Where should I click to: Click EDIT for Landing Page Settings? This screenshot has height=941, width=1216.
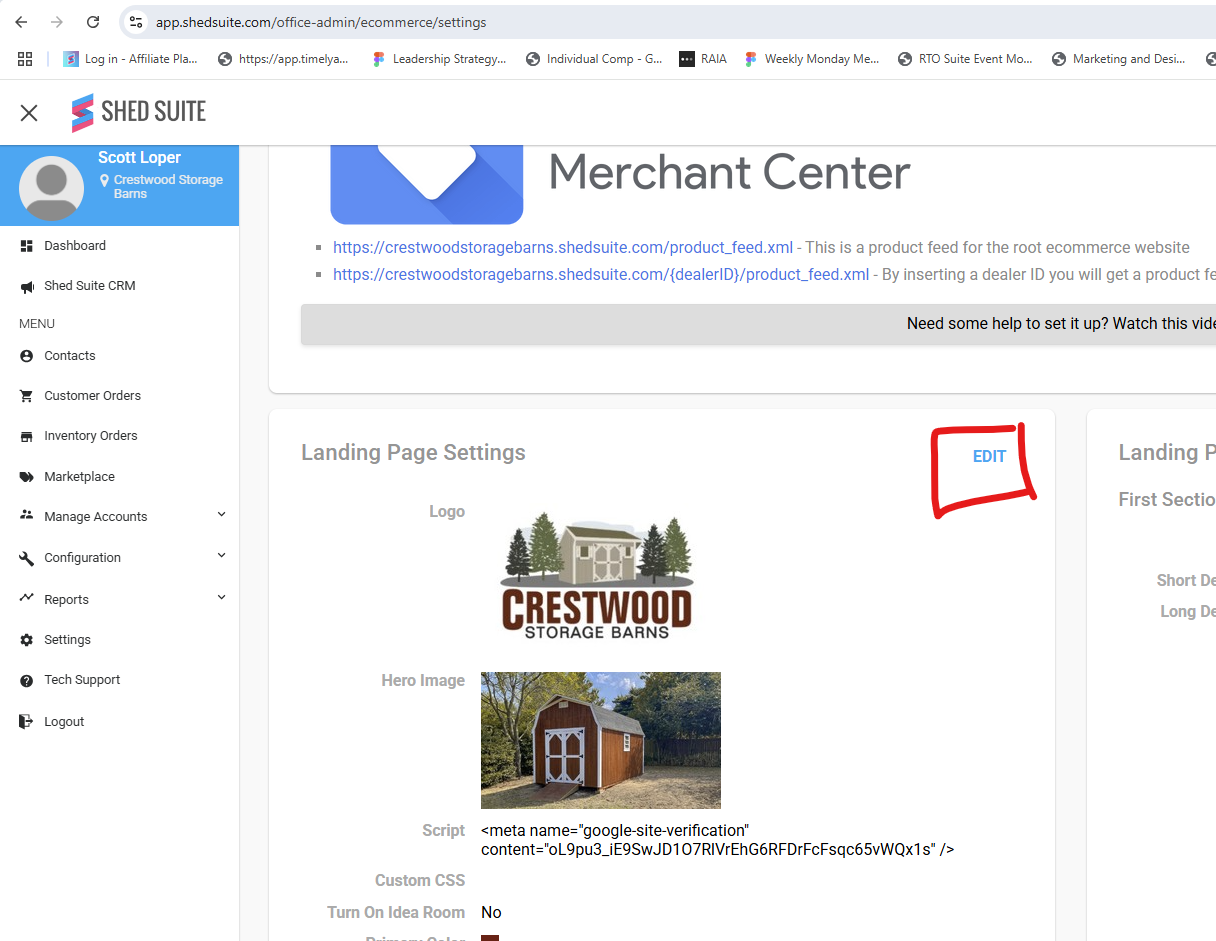(x=989, y=456)
